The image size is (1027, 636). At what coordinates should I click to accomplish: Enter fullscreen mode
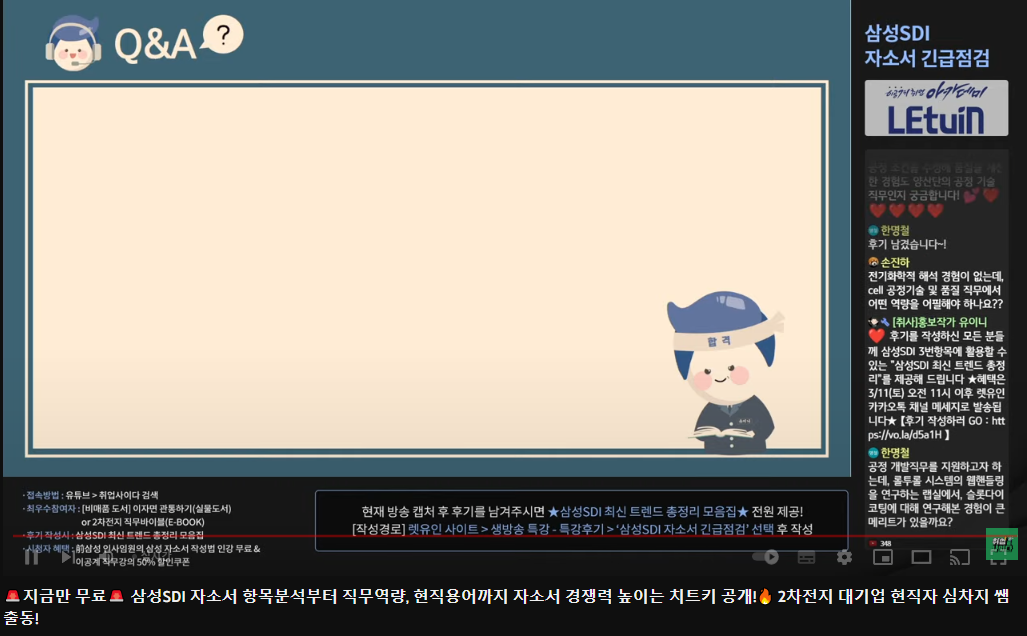(x=998, y=557)
